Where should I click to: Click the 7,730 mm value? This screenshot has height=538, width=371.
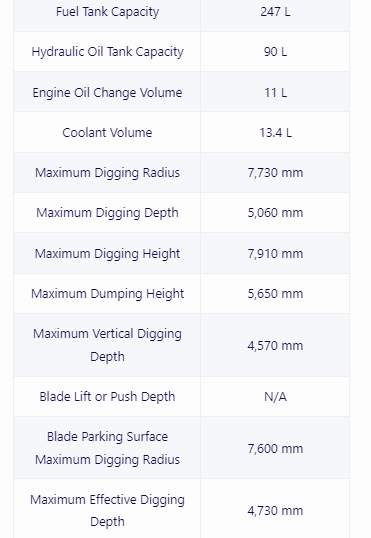tap(275, 173)
